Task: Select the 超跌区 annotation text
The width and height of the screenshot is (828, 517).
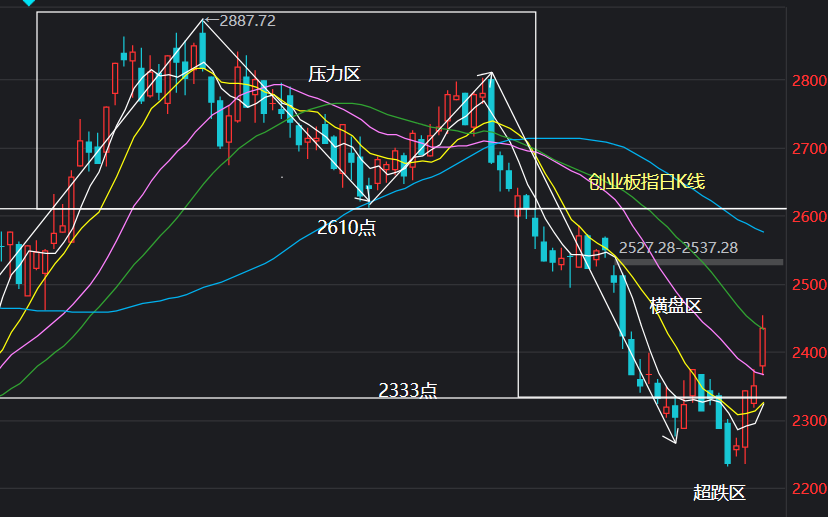Action: pyautogui.click(x=719, y=493)
